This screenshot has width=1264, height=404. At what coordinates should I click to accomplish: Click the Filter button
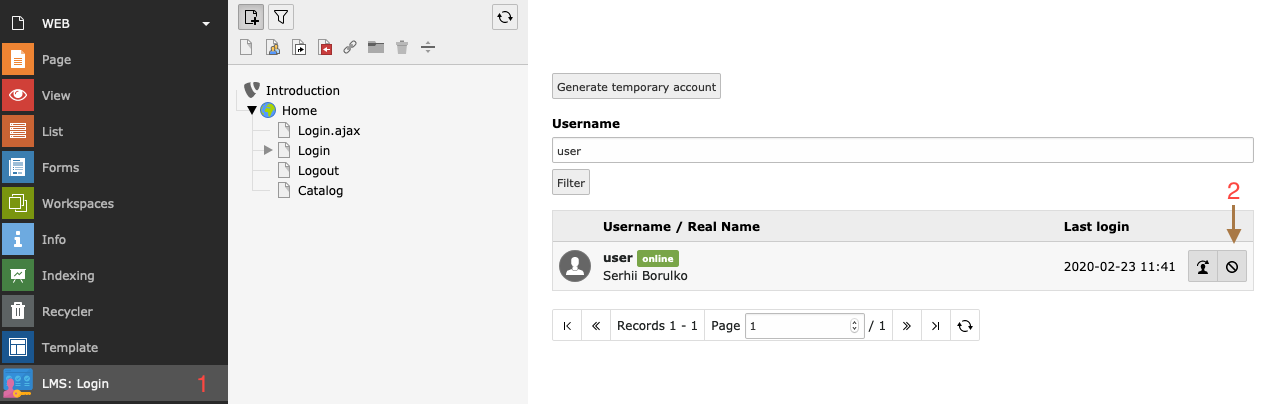point(570,182)
